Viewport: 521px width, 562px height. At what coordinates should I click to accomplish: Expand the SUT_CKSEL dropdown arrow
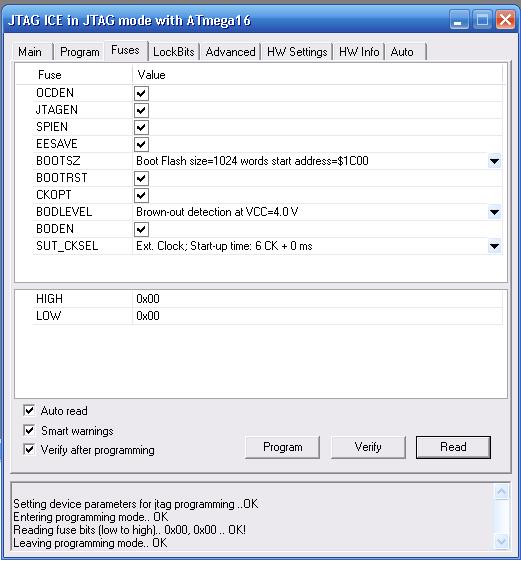click(x=494, y=246)
